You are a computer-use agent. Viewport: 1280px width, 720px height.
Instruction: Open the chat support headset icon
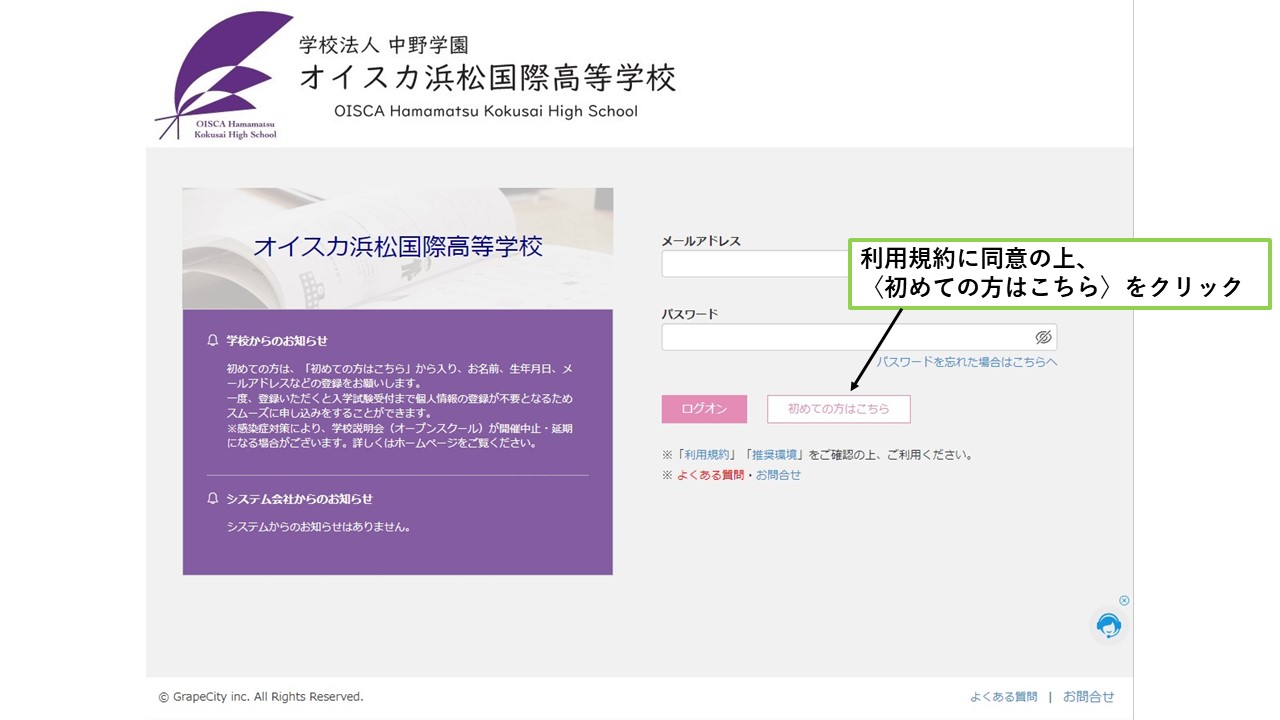(x=1108, y=626)
